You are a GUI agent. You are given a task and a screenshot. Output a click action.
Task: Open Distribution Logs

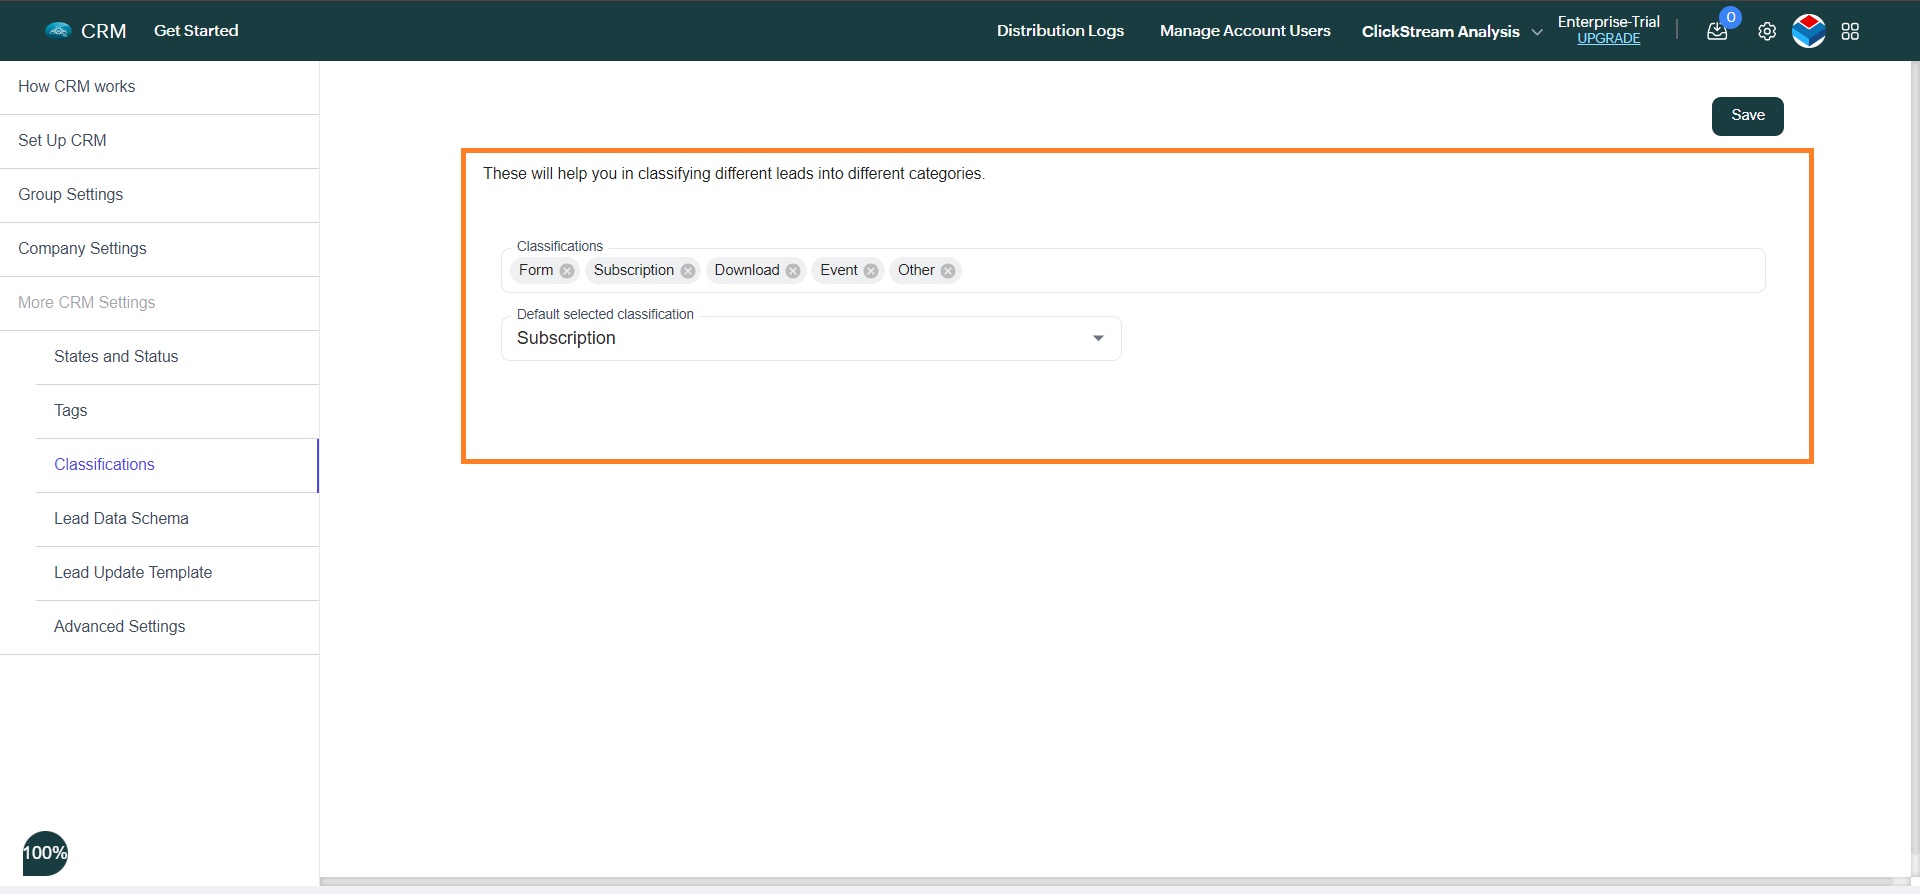pos(1060,31)
